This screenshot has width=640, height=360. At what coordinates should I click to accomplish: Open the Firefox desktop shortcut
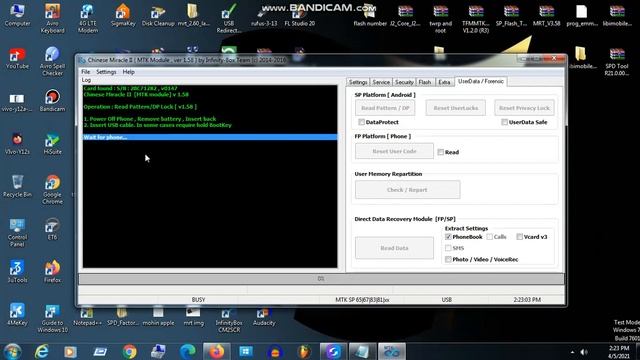coord(52,271)
